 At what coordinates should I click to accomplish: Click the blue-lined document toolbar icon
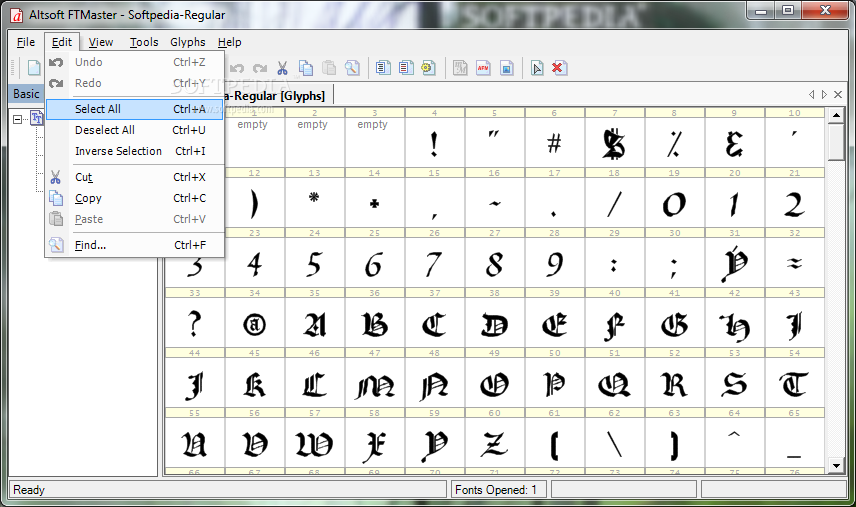pos(383,68)
